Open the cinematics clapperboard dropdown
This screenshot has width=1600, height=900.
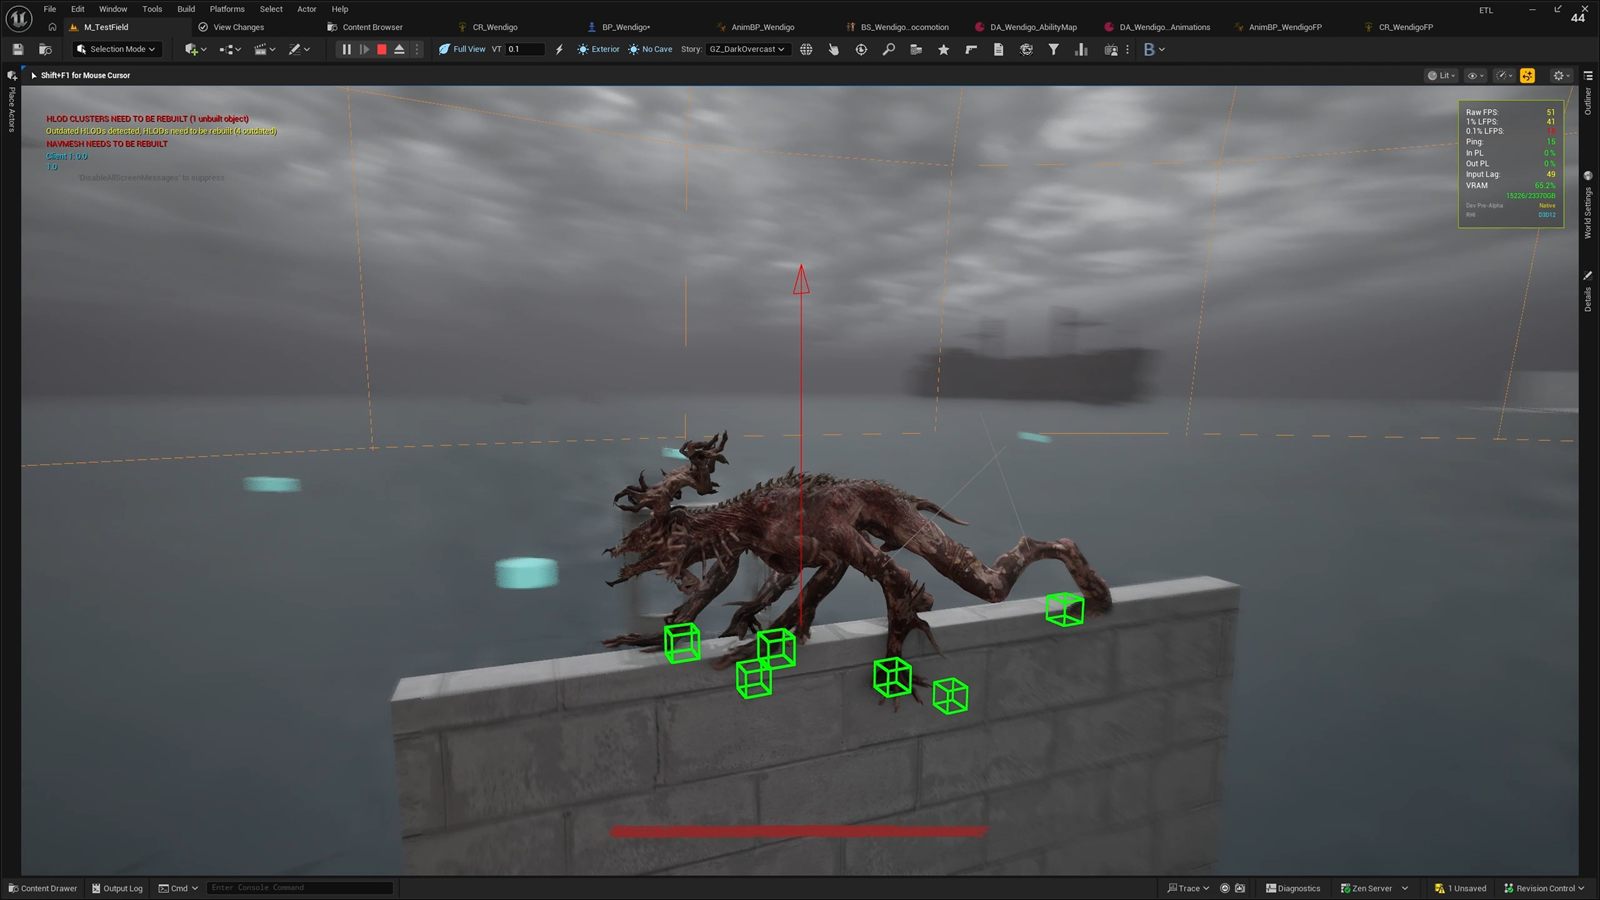tap(265, 49)
